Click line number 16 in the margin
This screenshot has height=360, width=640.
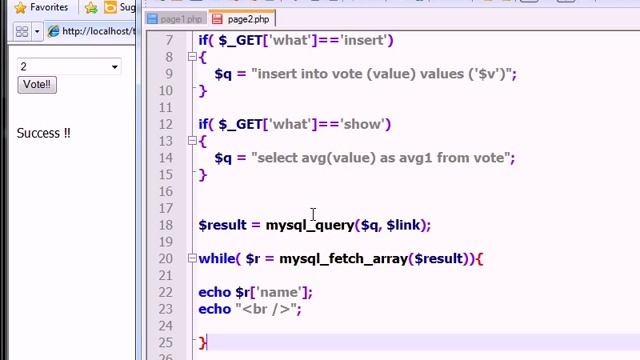pyautogui.click(x=166, y=191)
